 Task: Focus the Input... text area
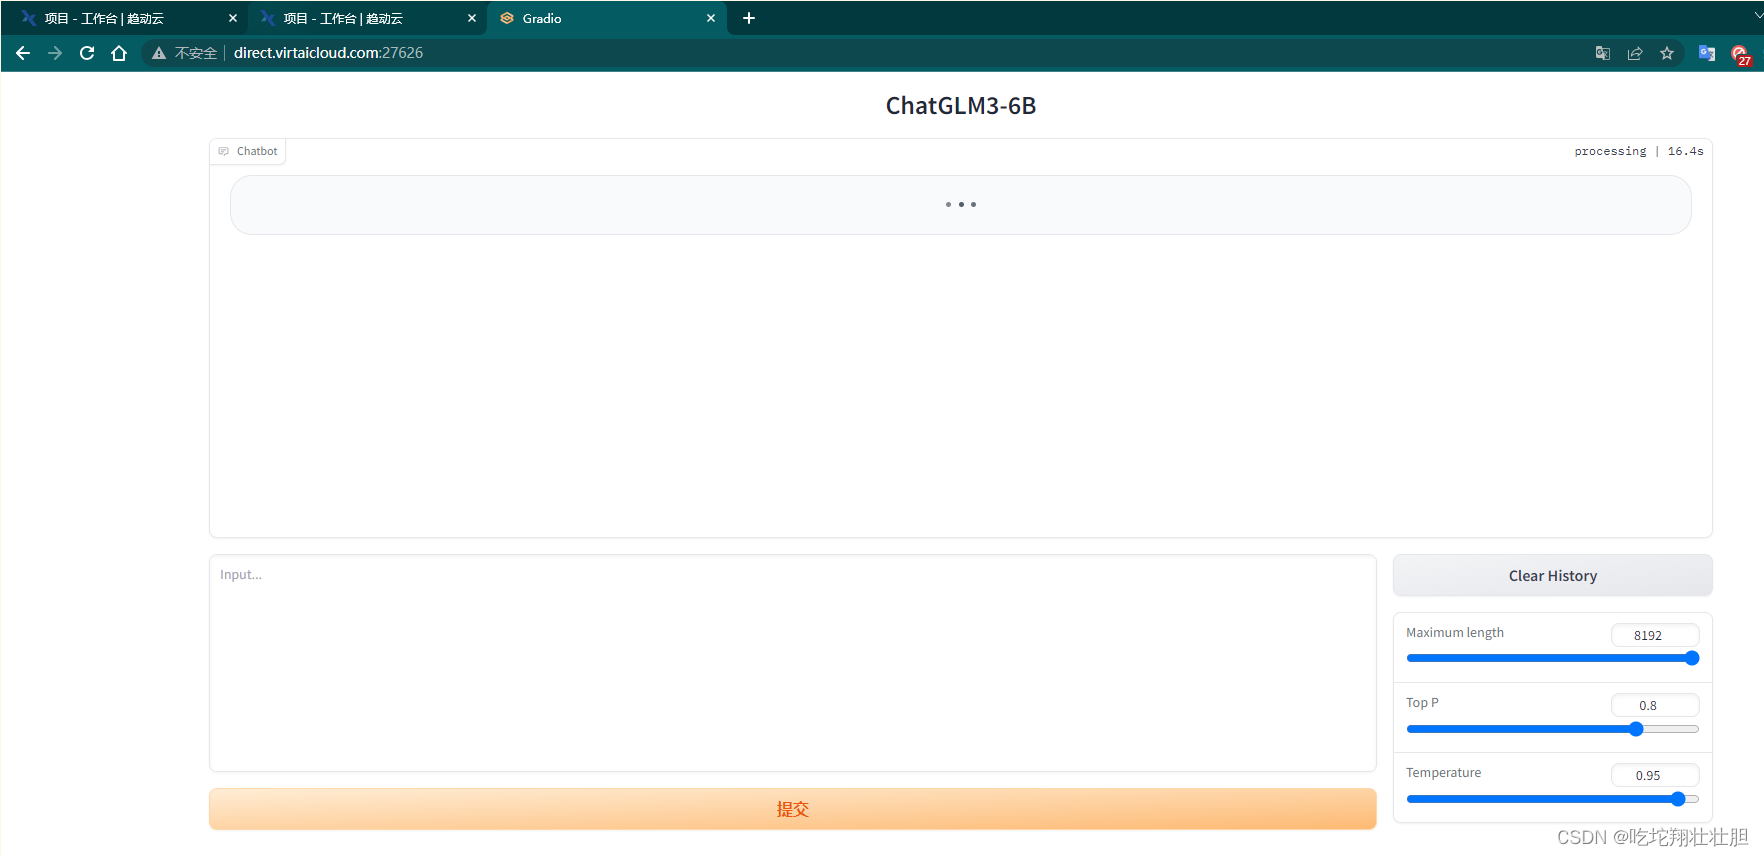tap(792, 663)
